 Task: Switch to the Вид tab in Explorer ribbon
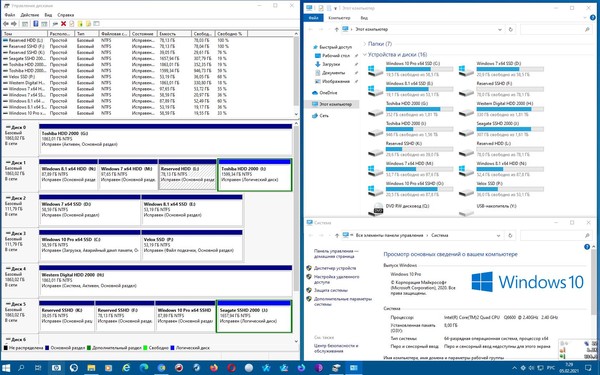tap(364, 18)
